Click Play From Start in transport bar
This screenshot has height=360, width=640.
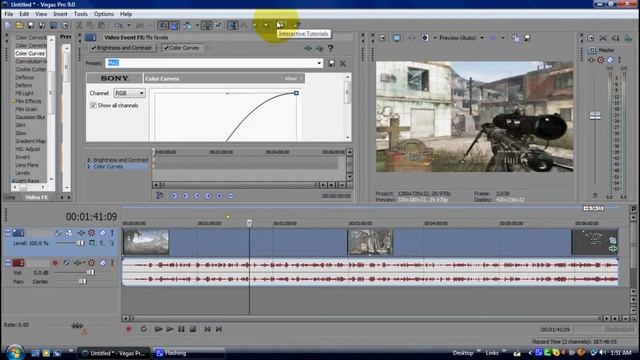(x=158, y=329)
